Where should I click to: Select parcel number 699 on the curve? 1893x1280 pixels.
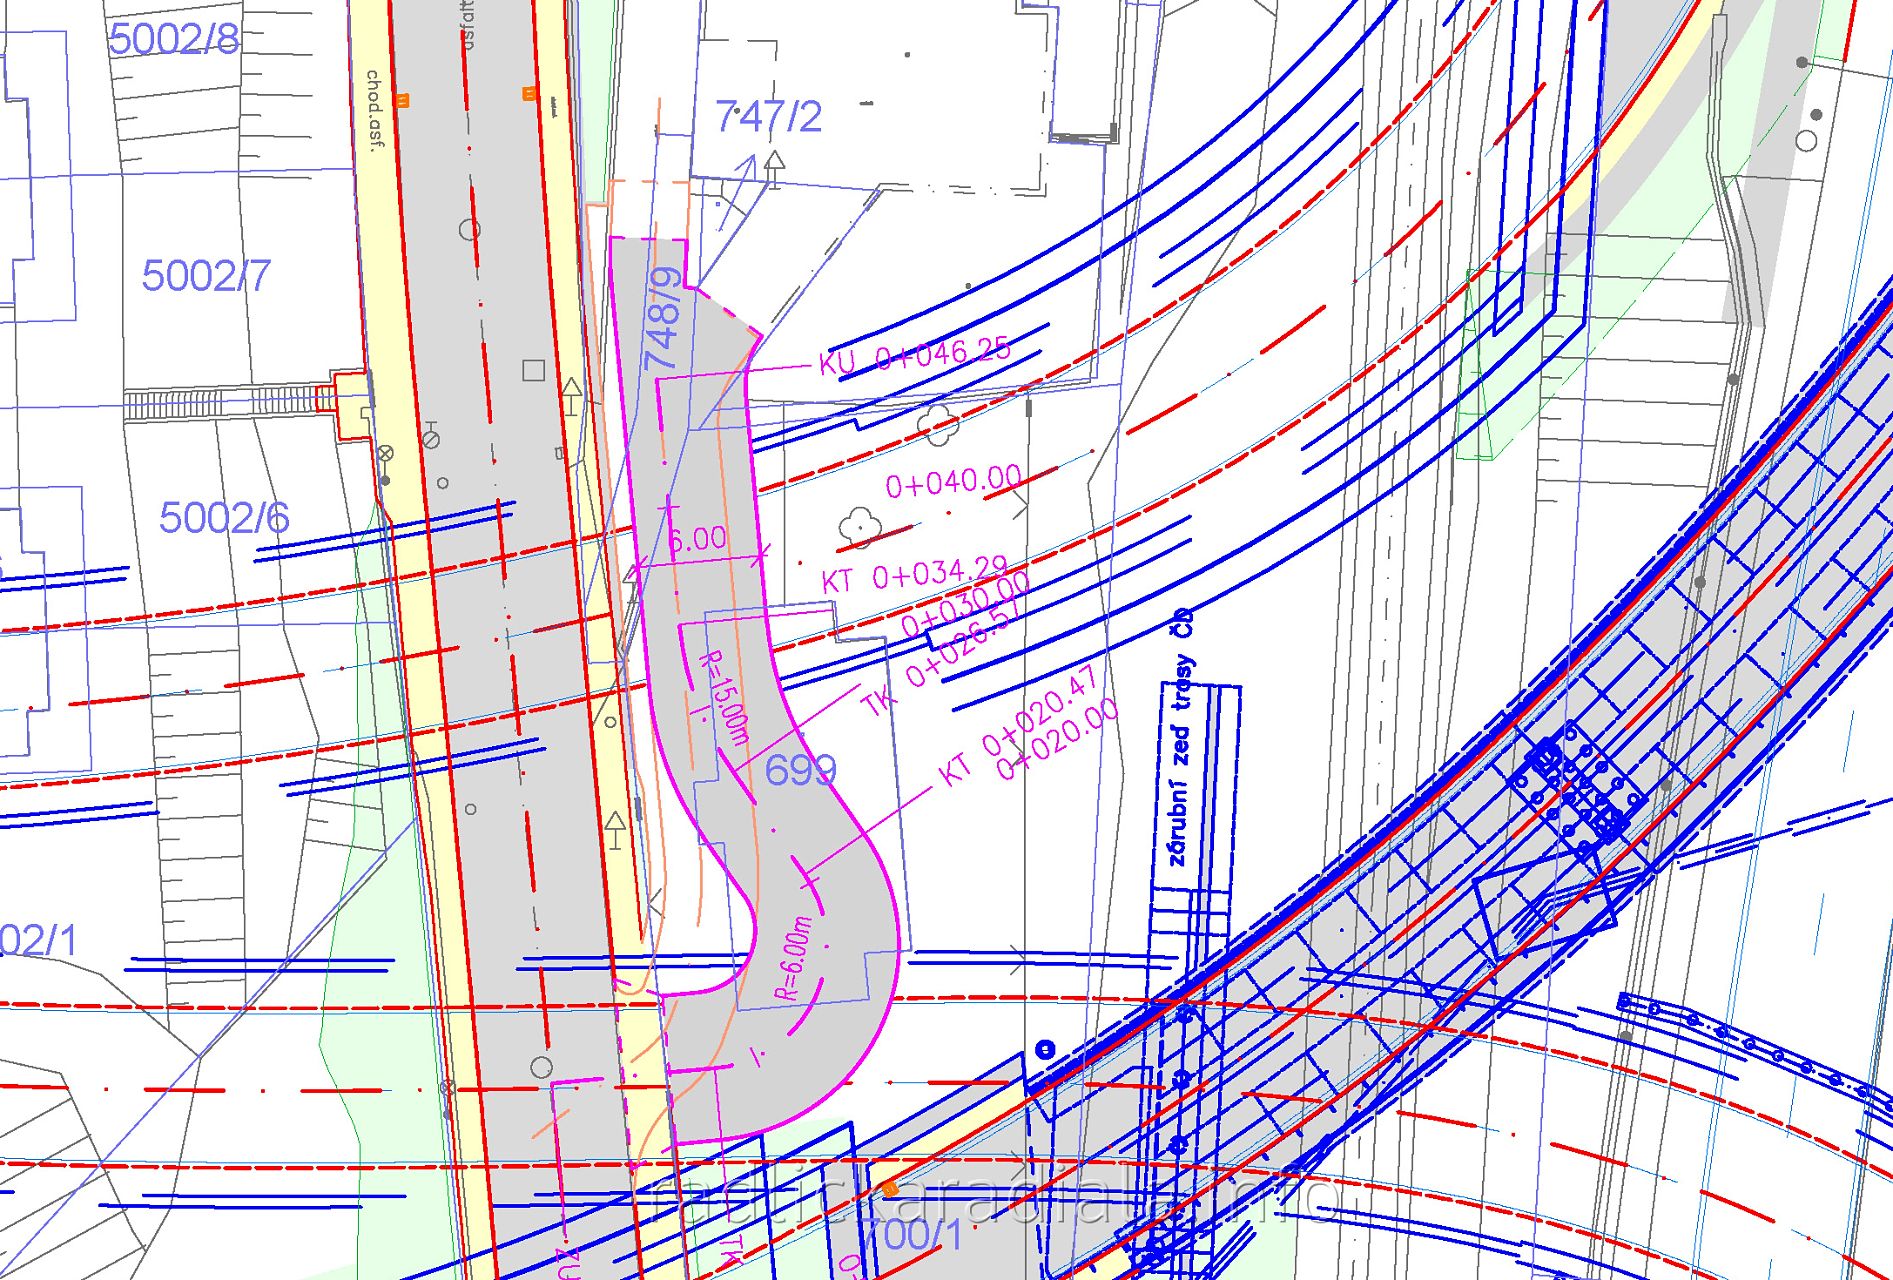800,770
